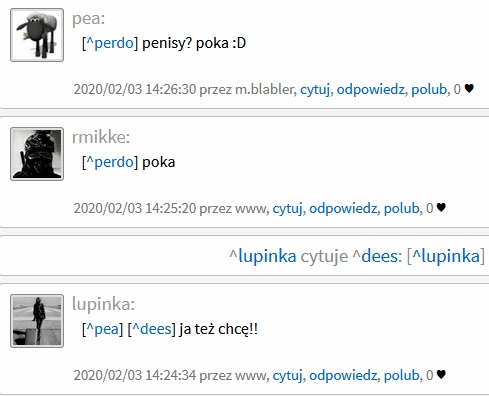Click the heart icon on lupinka's post
This screenshot has height=396, width=489.
(441, 375)
